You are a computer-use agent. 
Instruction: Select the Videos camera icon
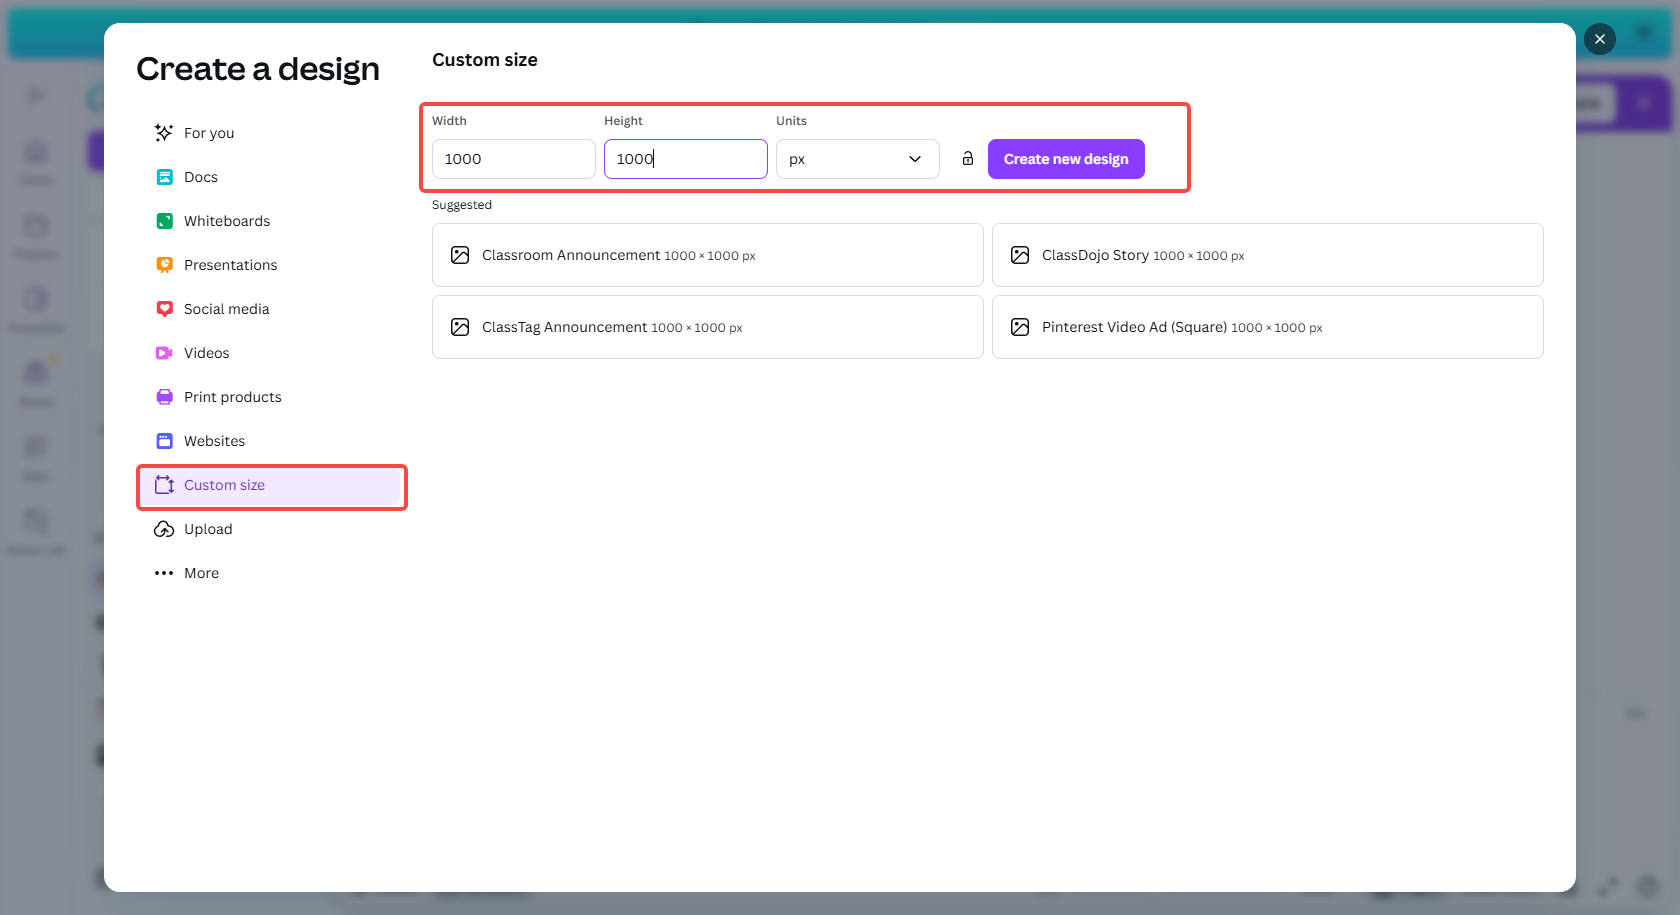[164, 353]
